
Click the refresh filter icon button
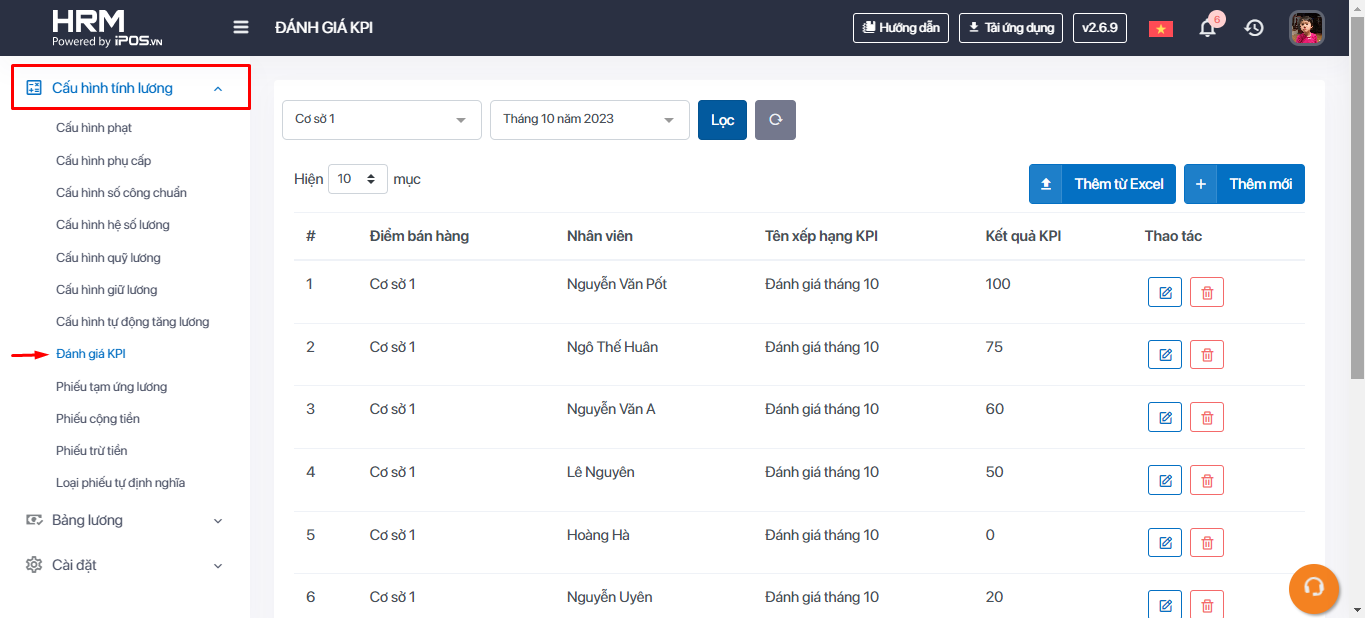[775, 120]
